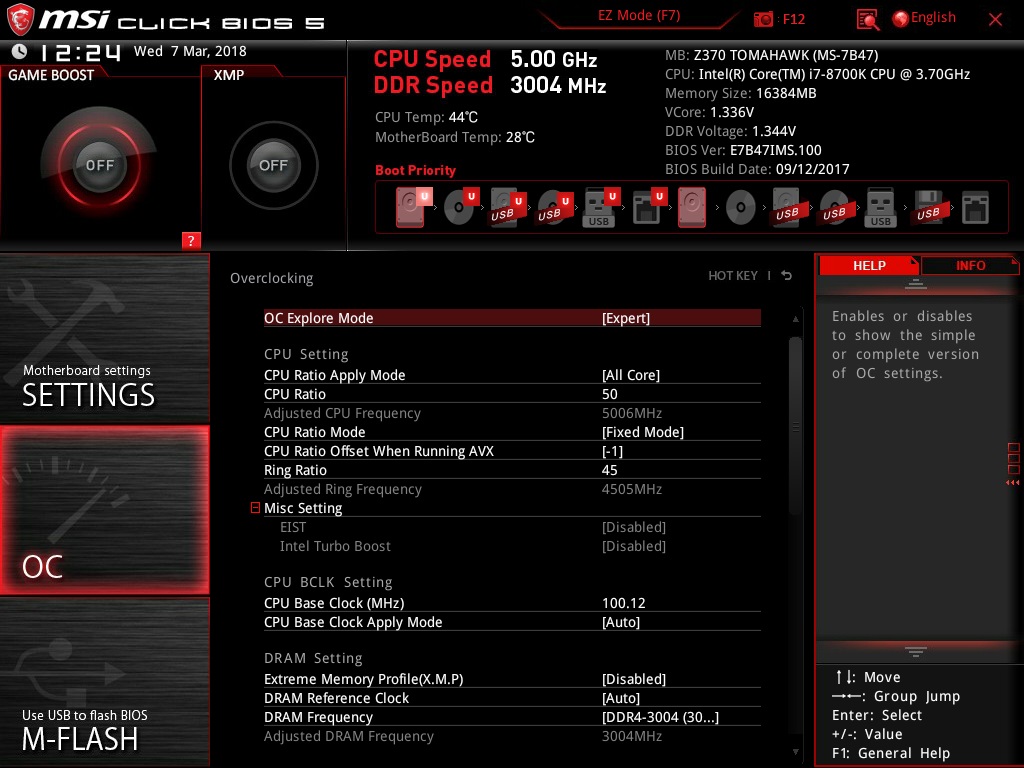Open the SETTINGS motherboard settings section

click(x=104, y=338)
